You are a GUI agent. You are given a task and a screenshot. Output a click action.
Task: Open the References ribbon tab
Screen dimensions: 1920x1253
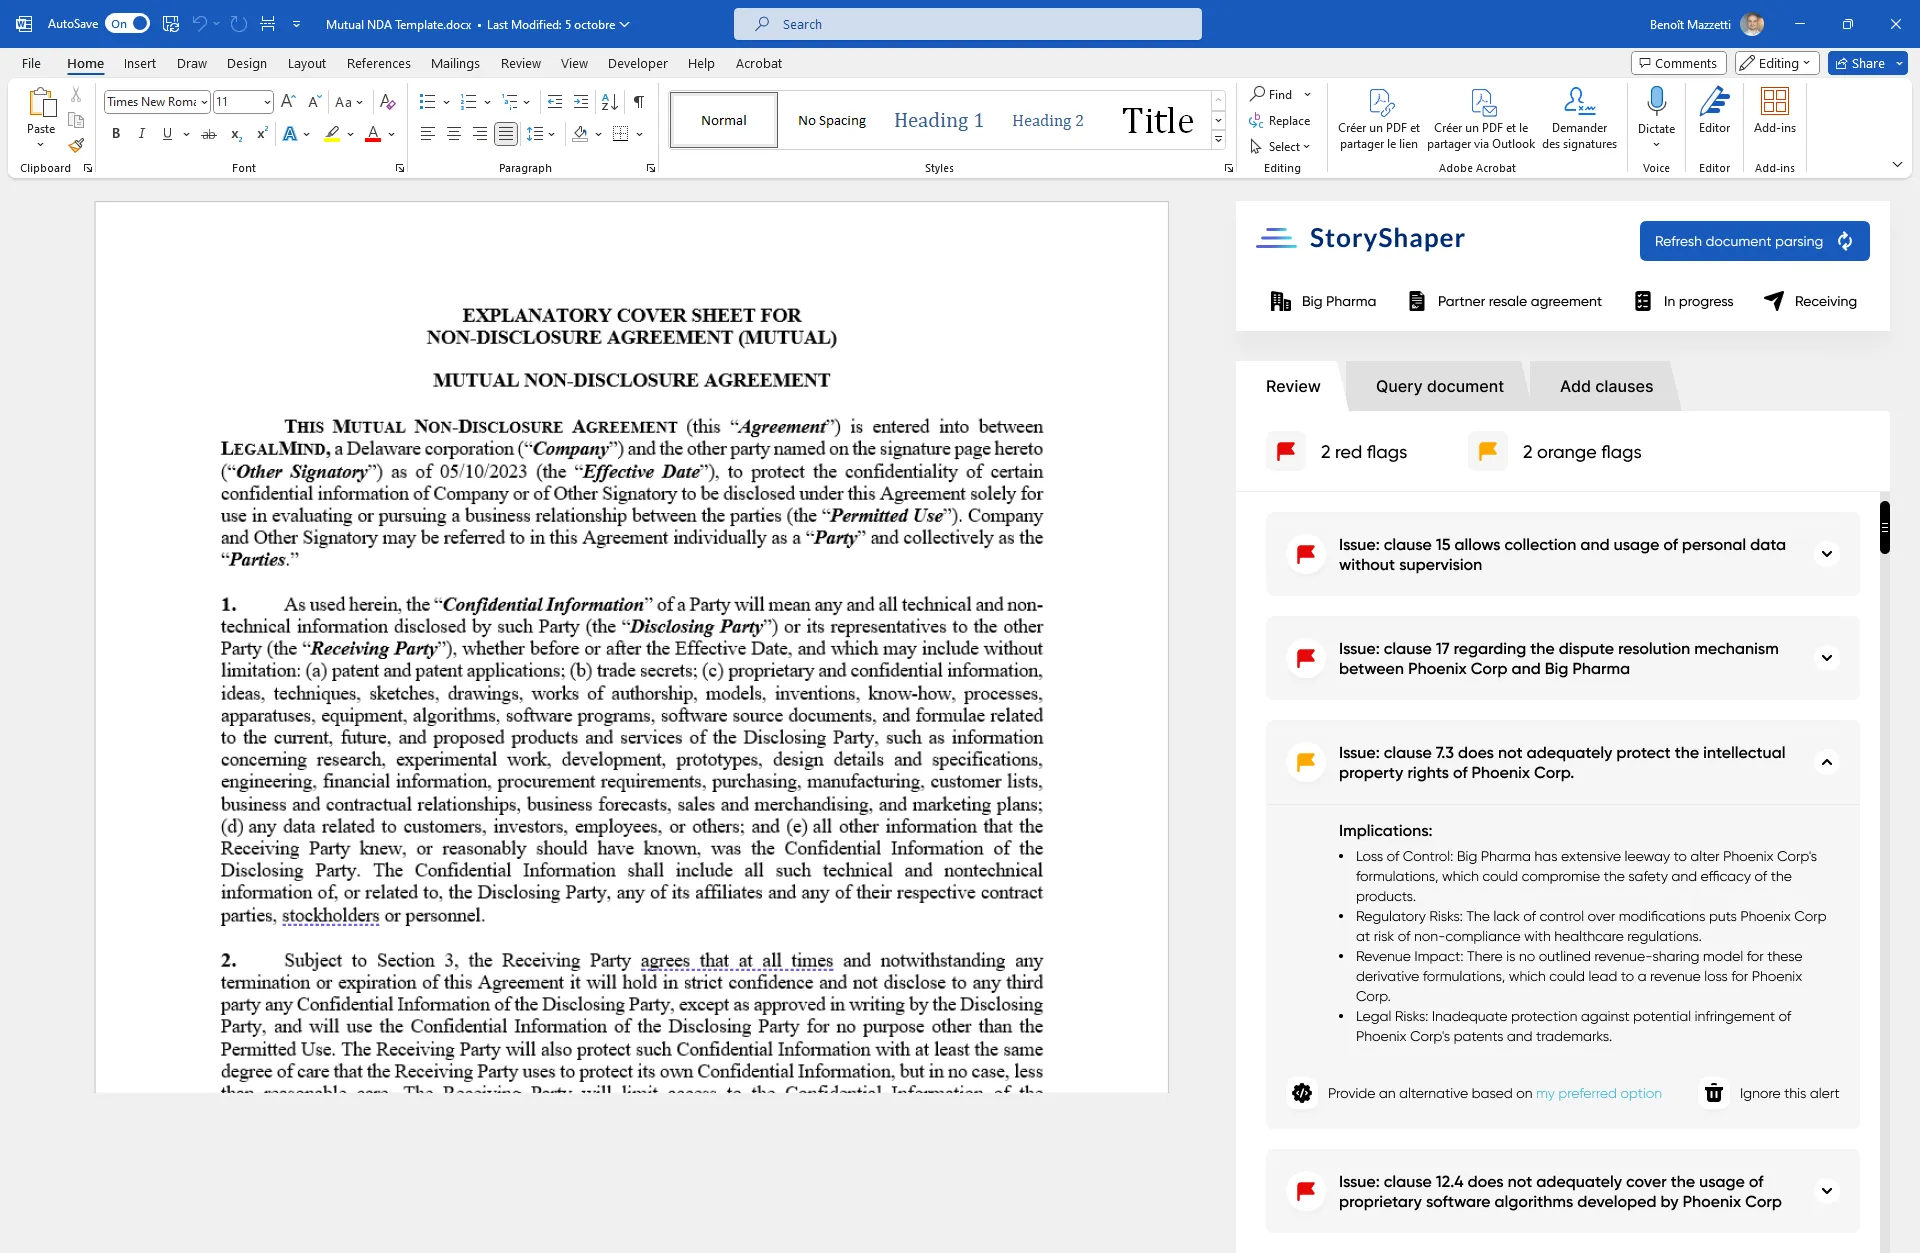pos(378,63)
